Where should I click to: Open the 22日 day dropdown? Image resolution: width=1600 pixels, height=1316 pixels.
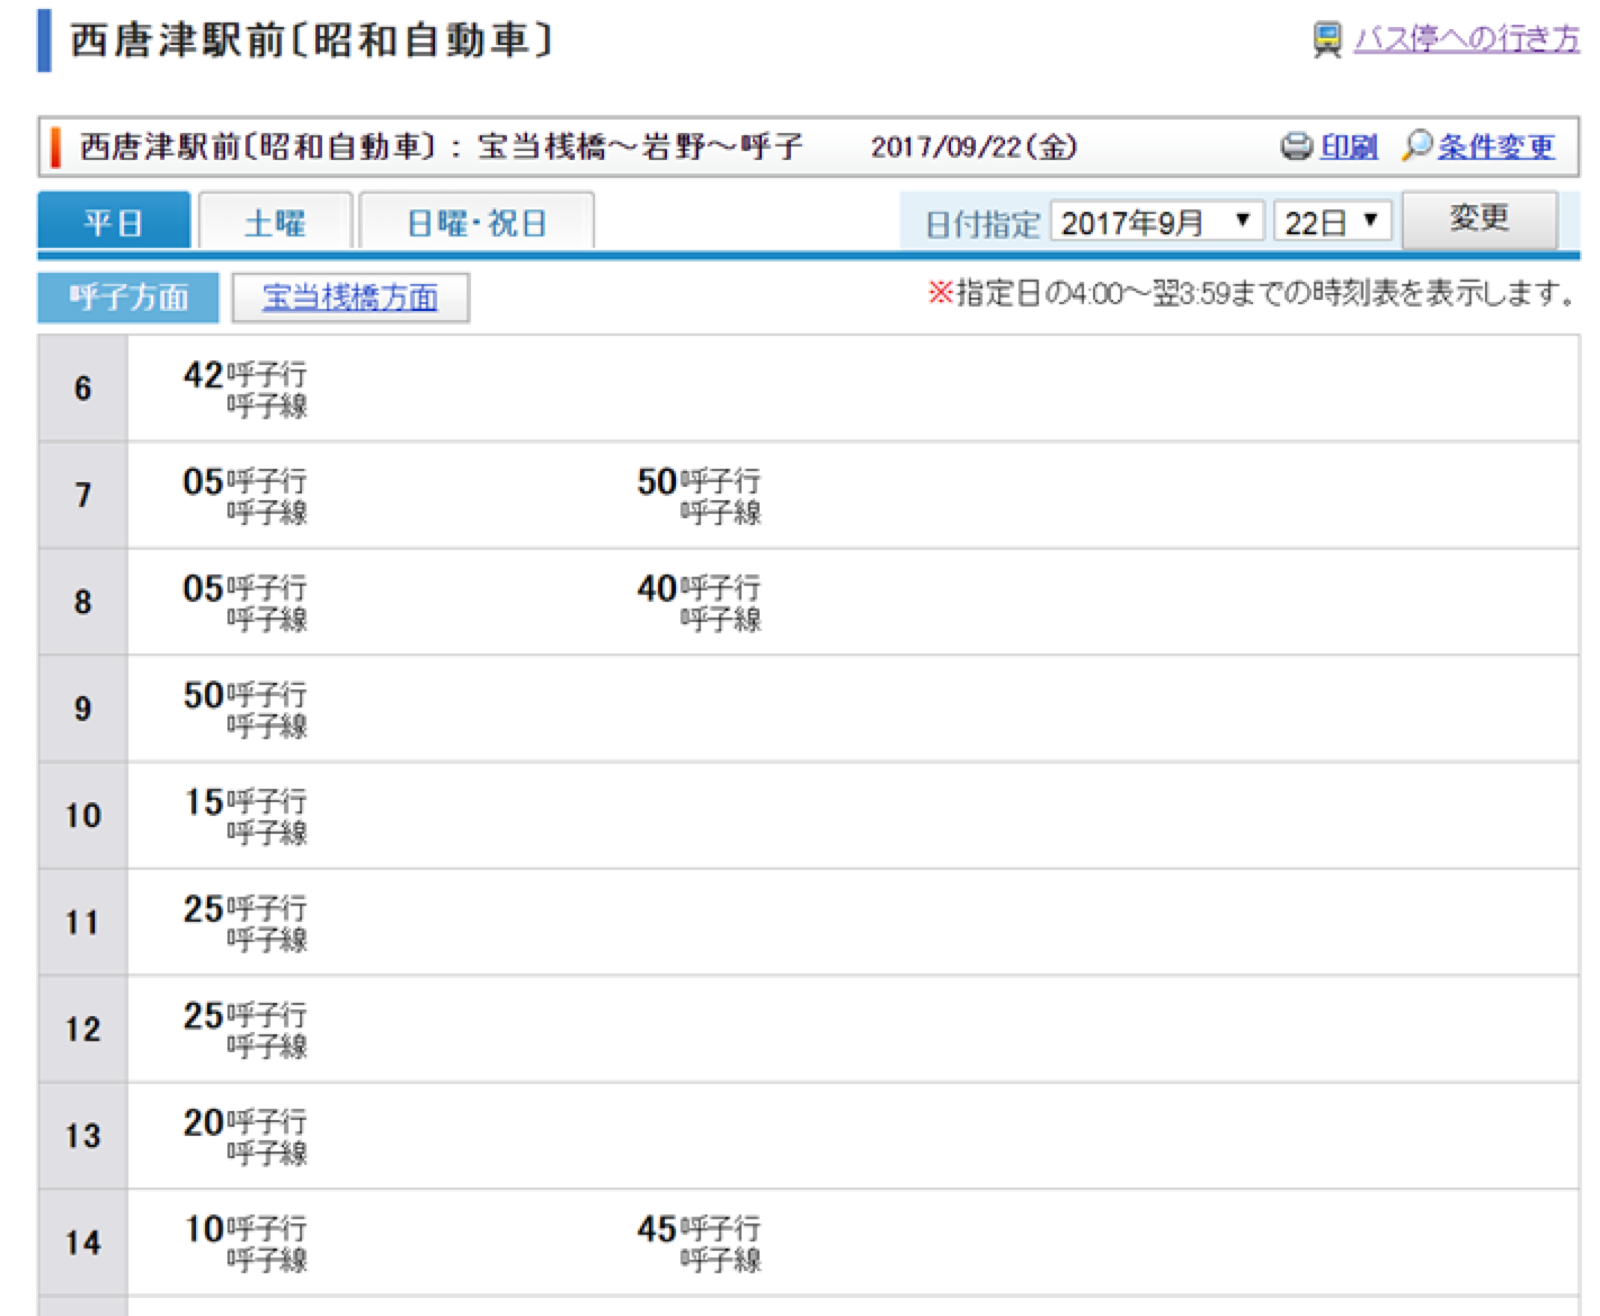click(1333, 221)
